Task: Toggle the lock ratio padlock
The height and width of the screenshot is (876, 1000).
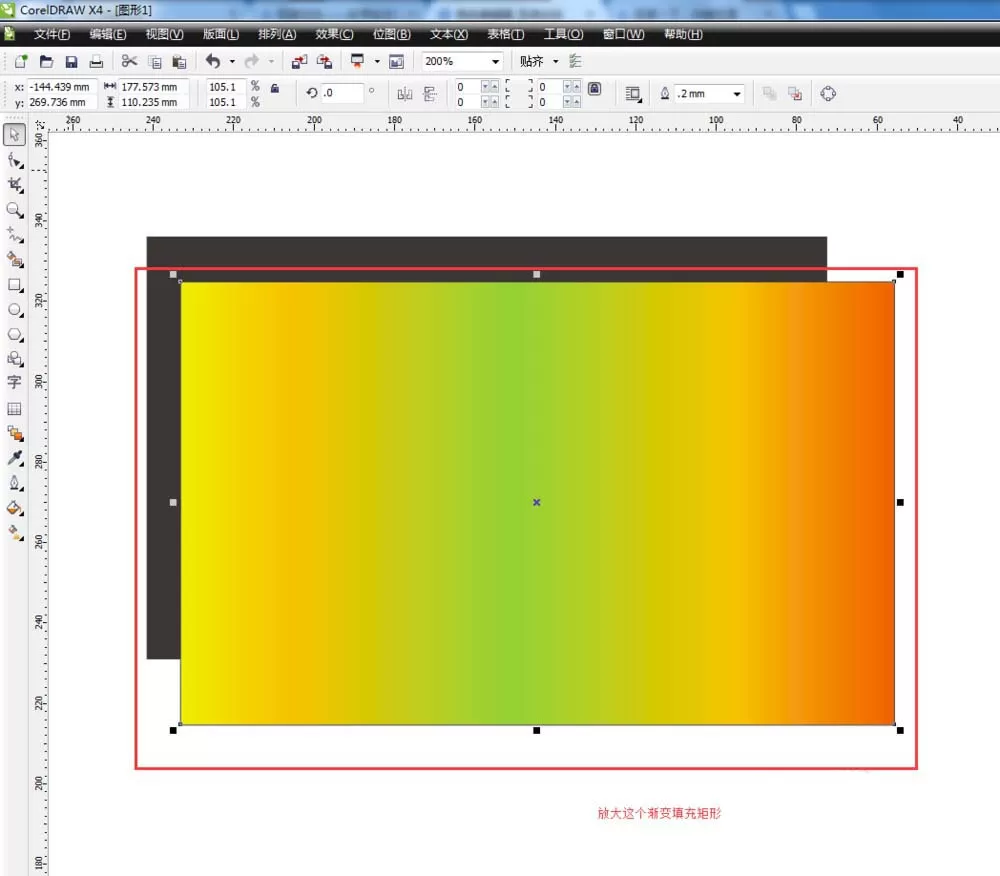Action: coord(275,88)
